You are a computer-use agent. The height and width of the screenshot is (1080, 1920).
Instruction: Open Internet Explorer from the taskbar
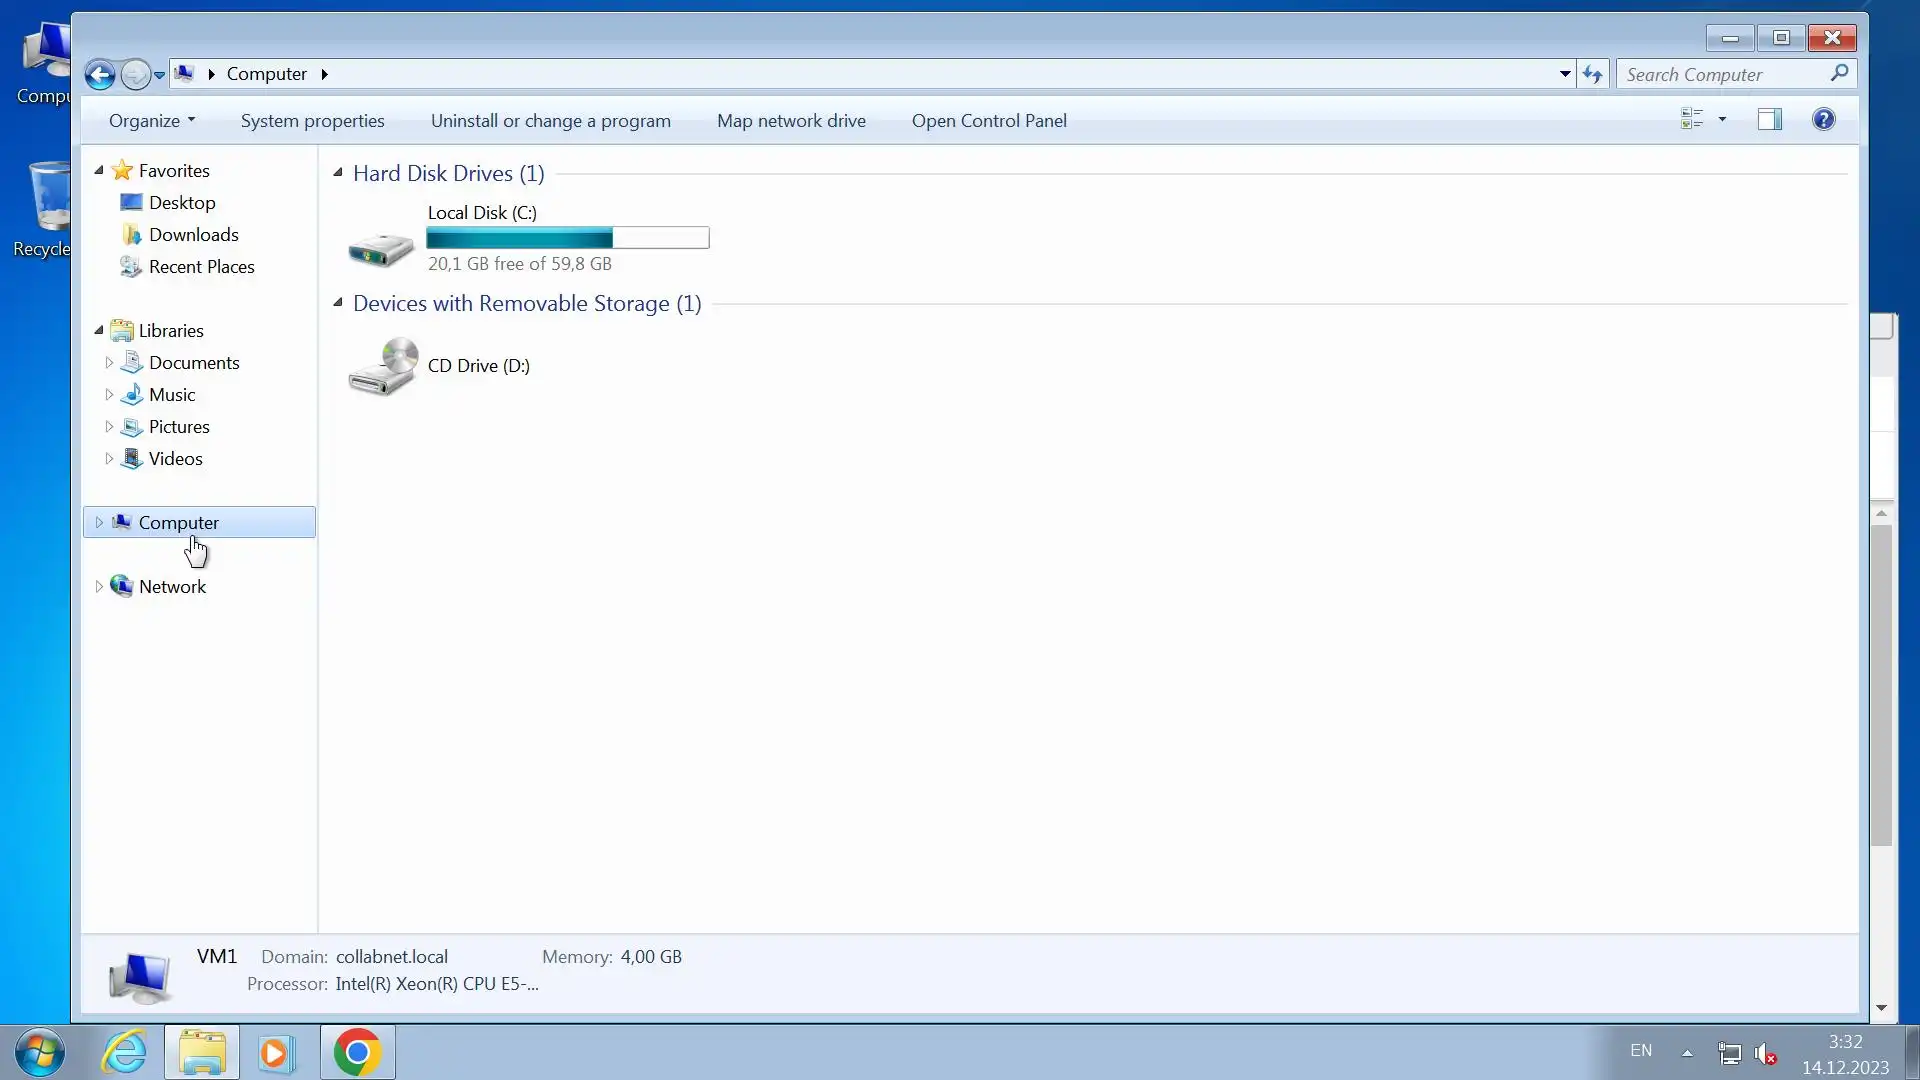(125, 1052)
